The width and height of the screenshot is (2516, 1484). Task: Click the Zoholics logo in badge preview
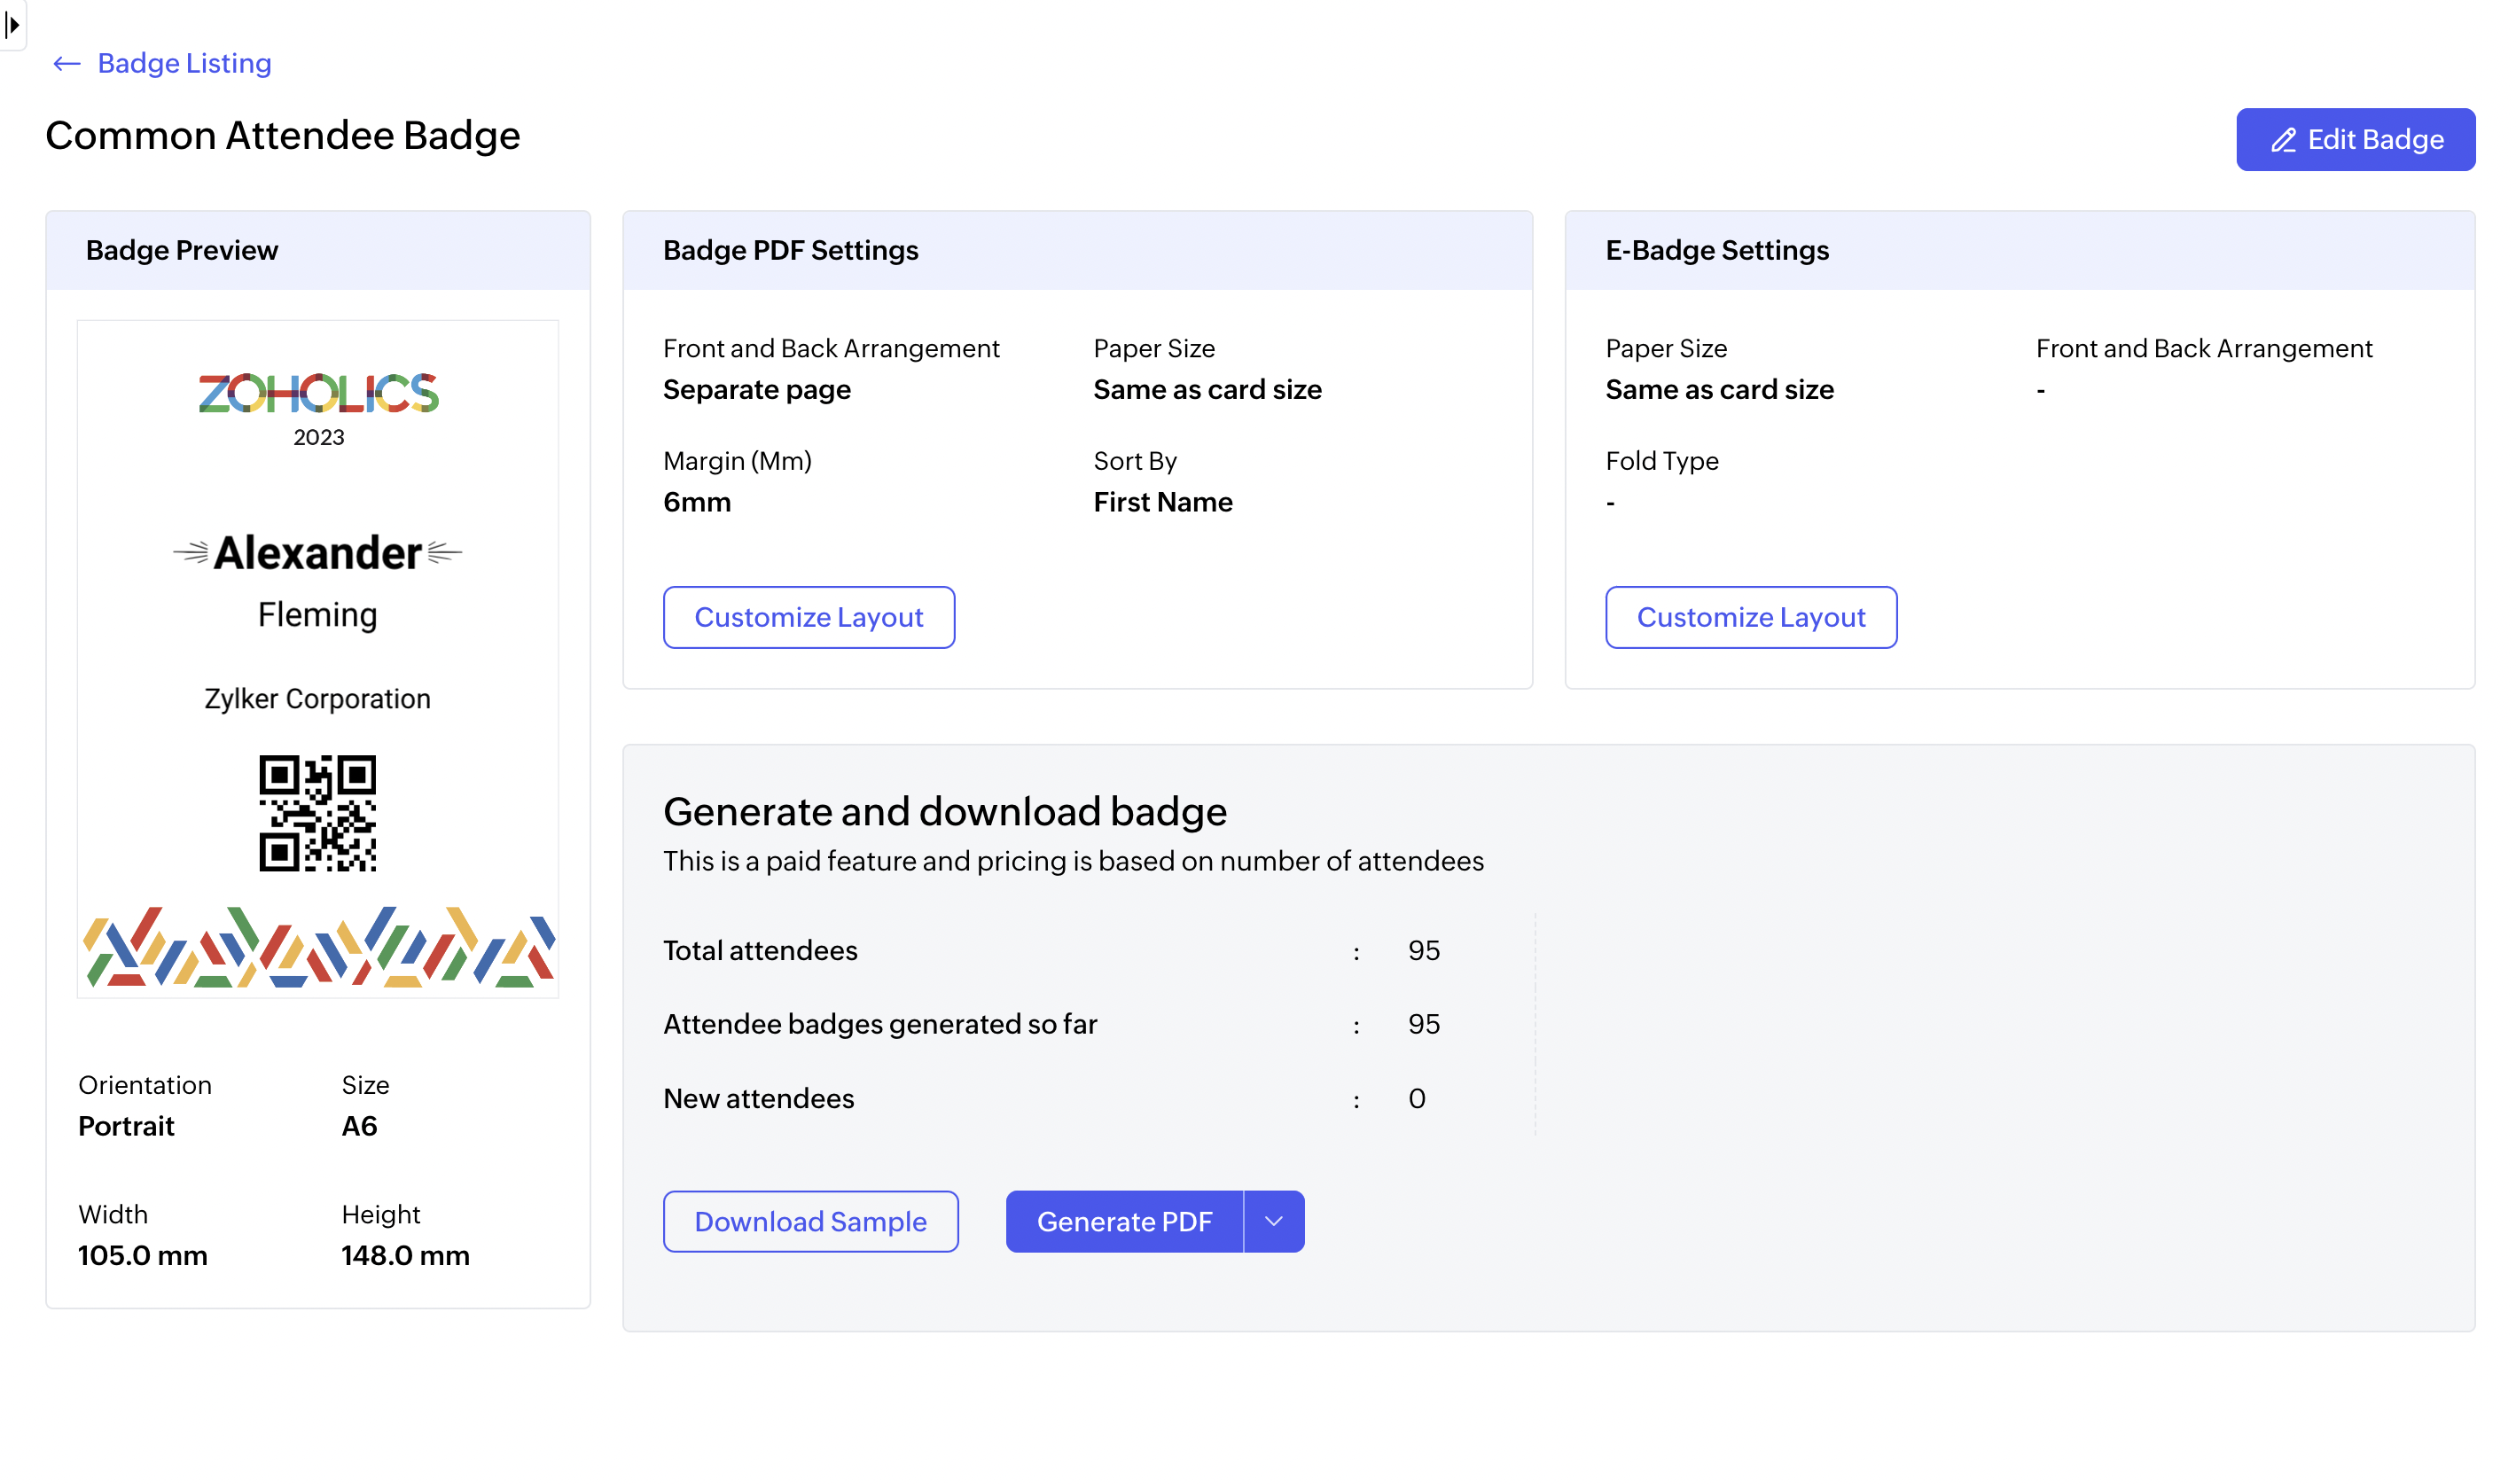[x=318, y=393]
